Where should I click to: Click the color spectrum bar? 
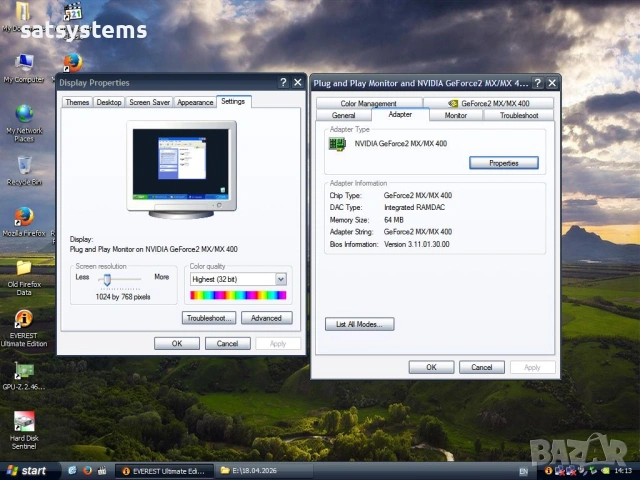pos(238,295)
